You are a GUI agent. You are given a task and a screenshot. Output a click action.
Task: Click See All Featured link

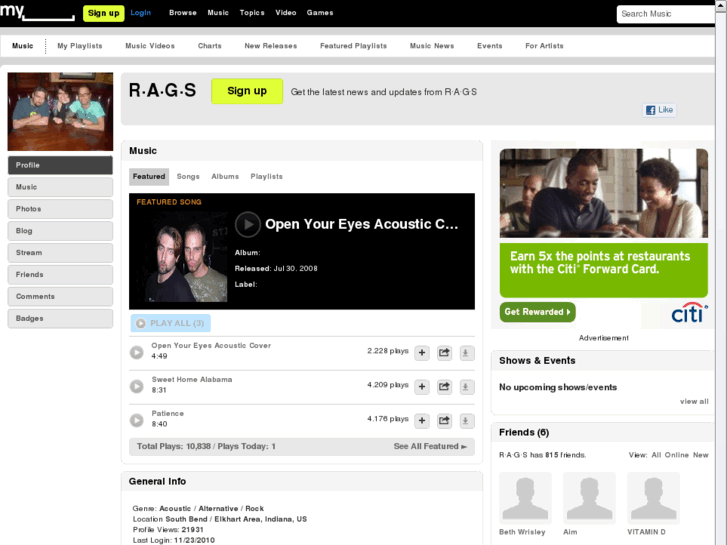pos(430,446)
